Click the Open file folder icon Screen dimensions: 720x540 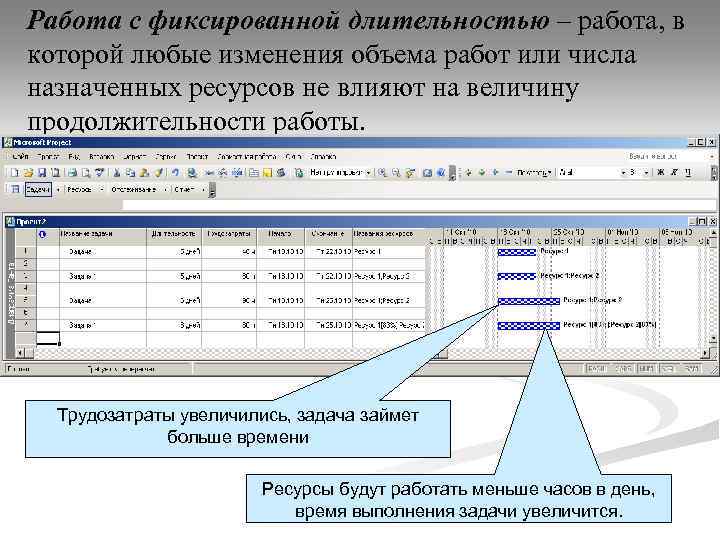click(x=28, y=173)
